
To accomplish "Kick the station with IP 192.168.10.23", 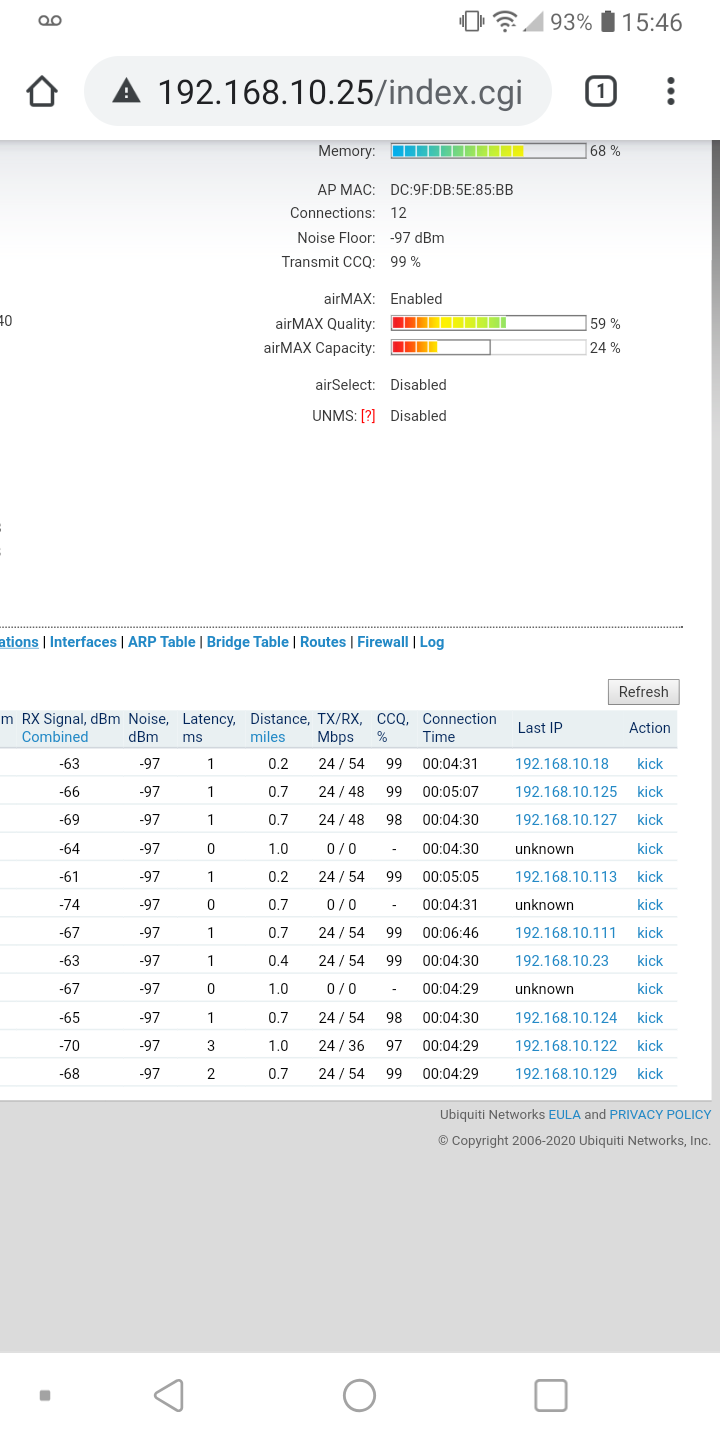I will point(650,961).
